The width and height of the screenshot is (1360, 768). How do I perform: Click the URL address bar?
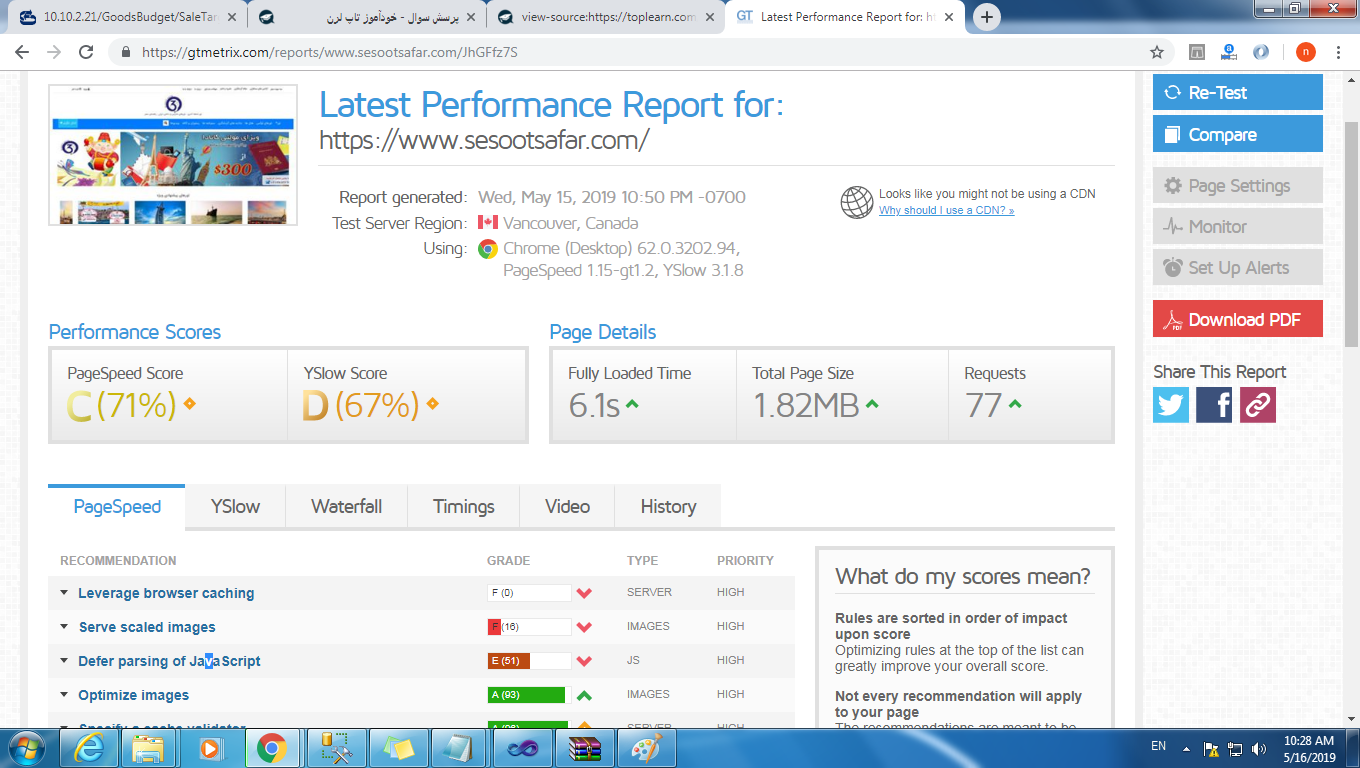coord(640,52)
